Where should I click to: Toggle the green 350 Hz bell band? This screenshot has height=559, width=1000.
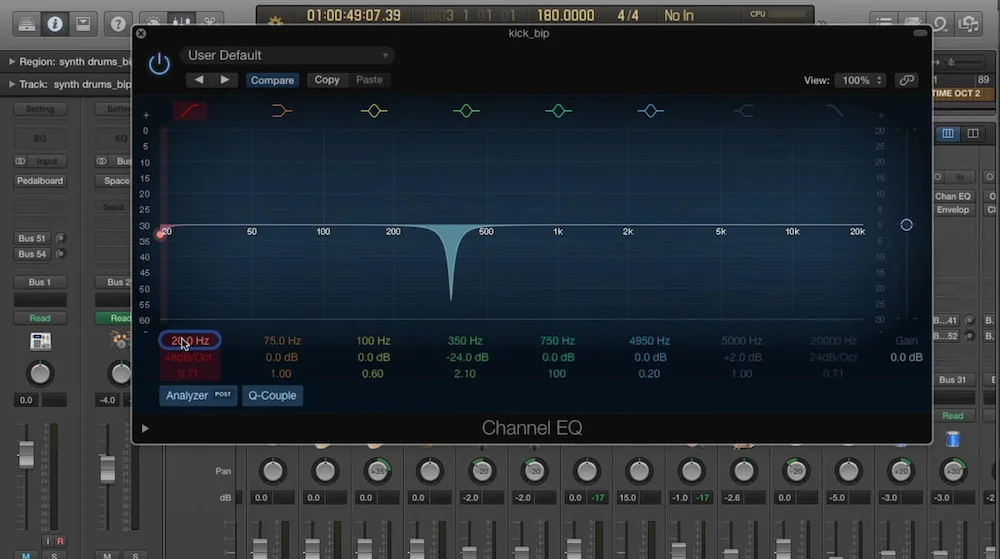(x=466, y=111)
